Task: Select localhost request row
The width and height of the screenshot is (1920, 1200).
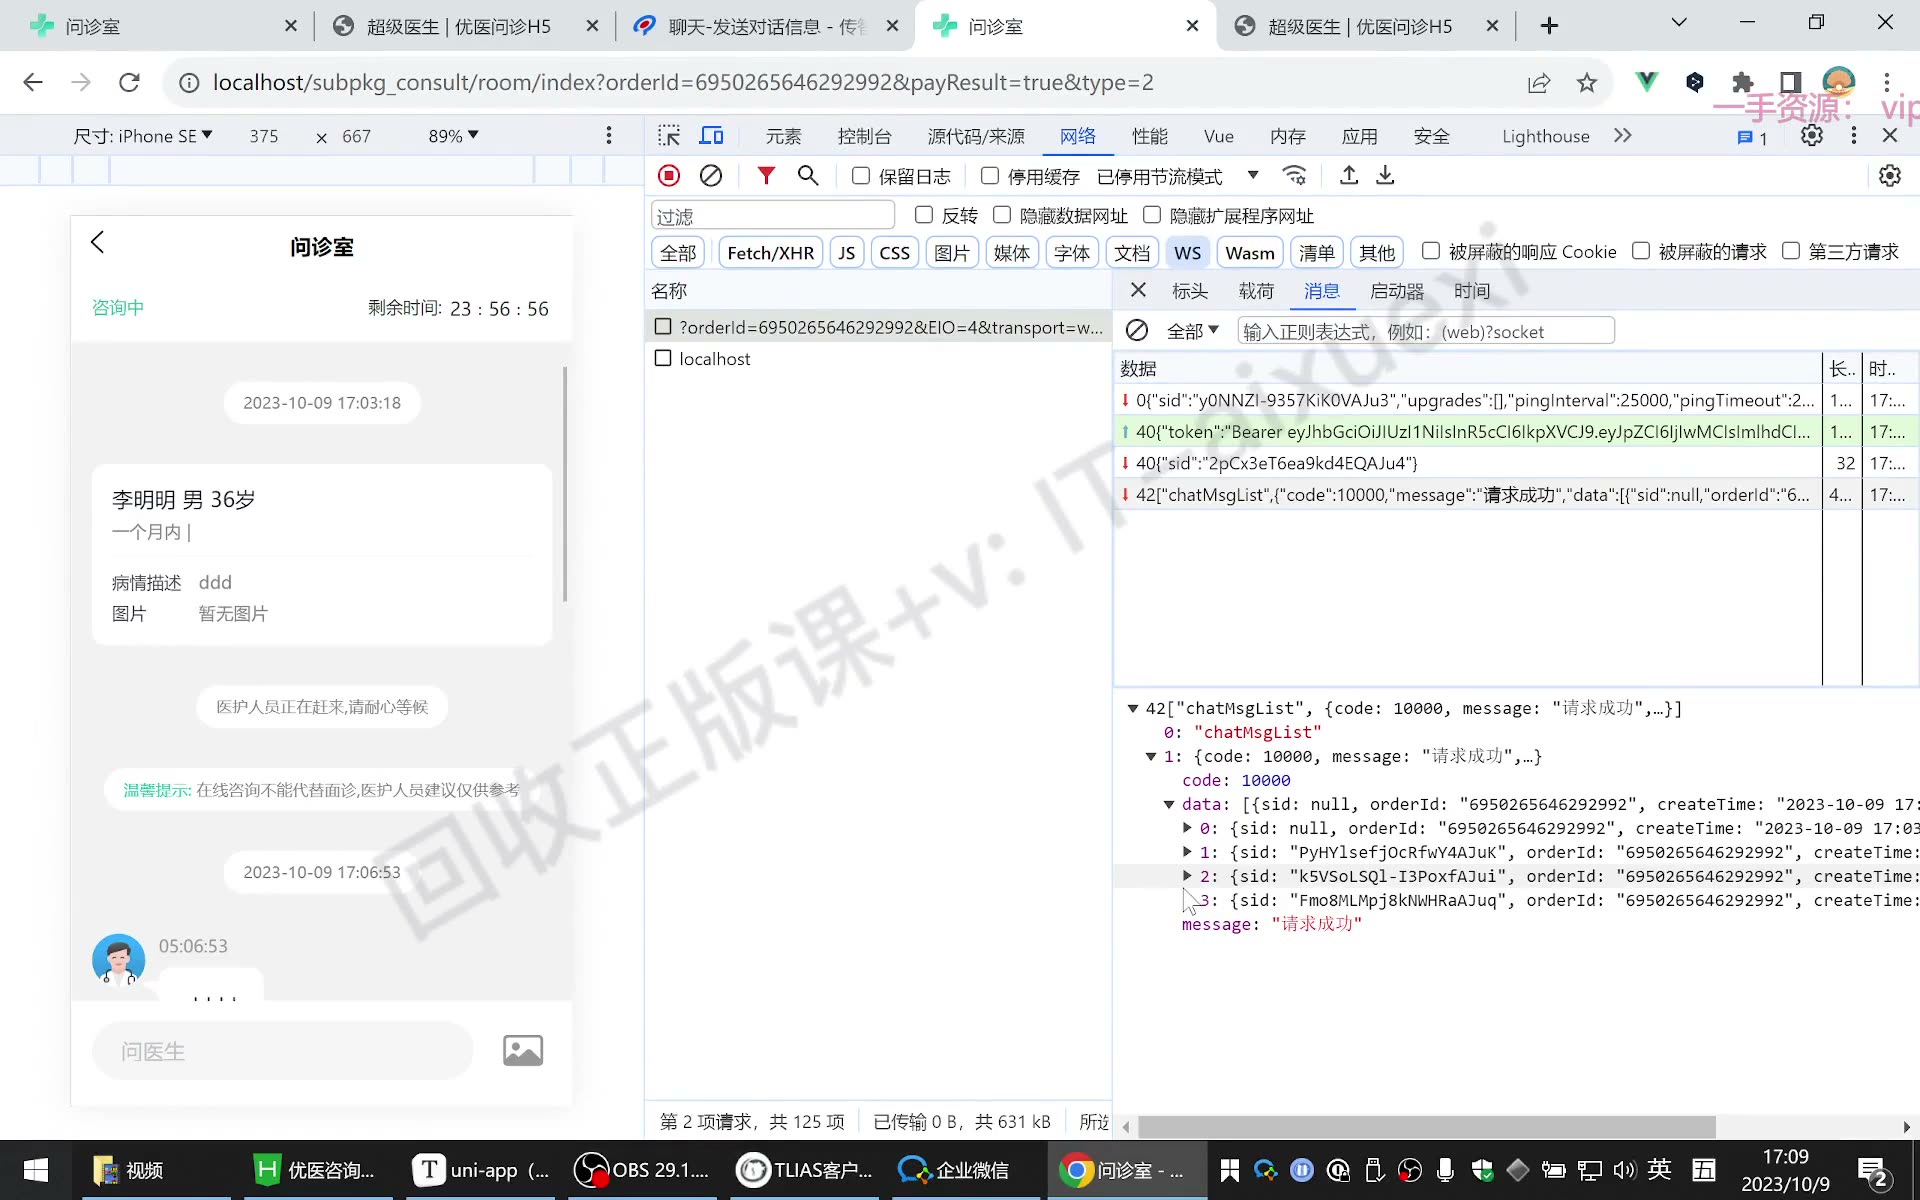Action: coord(878,358)
